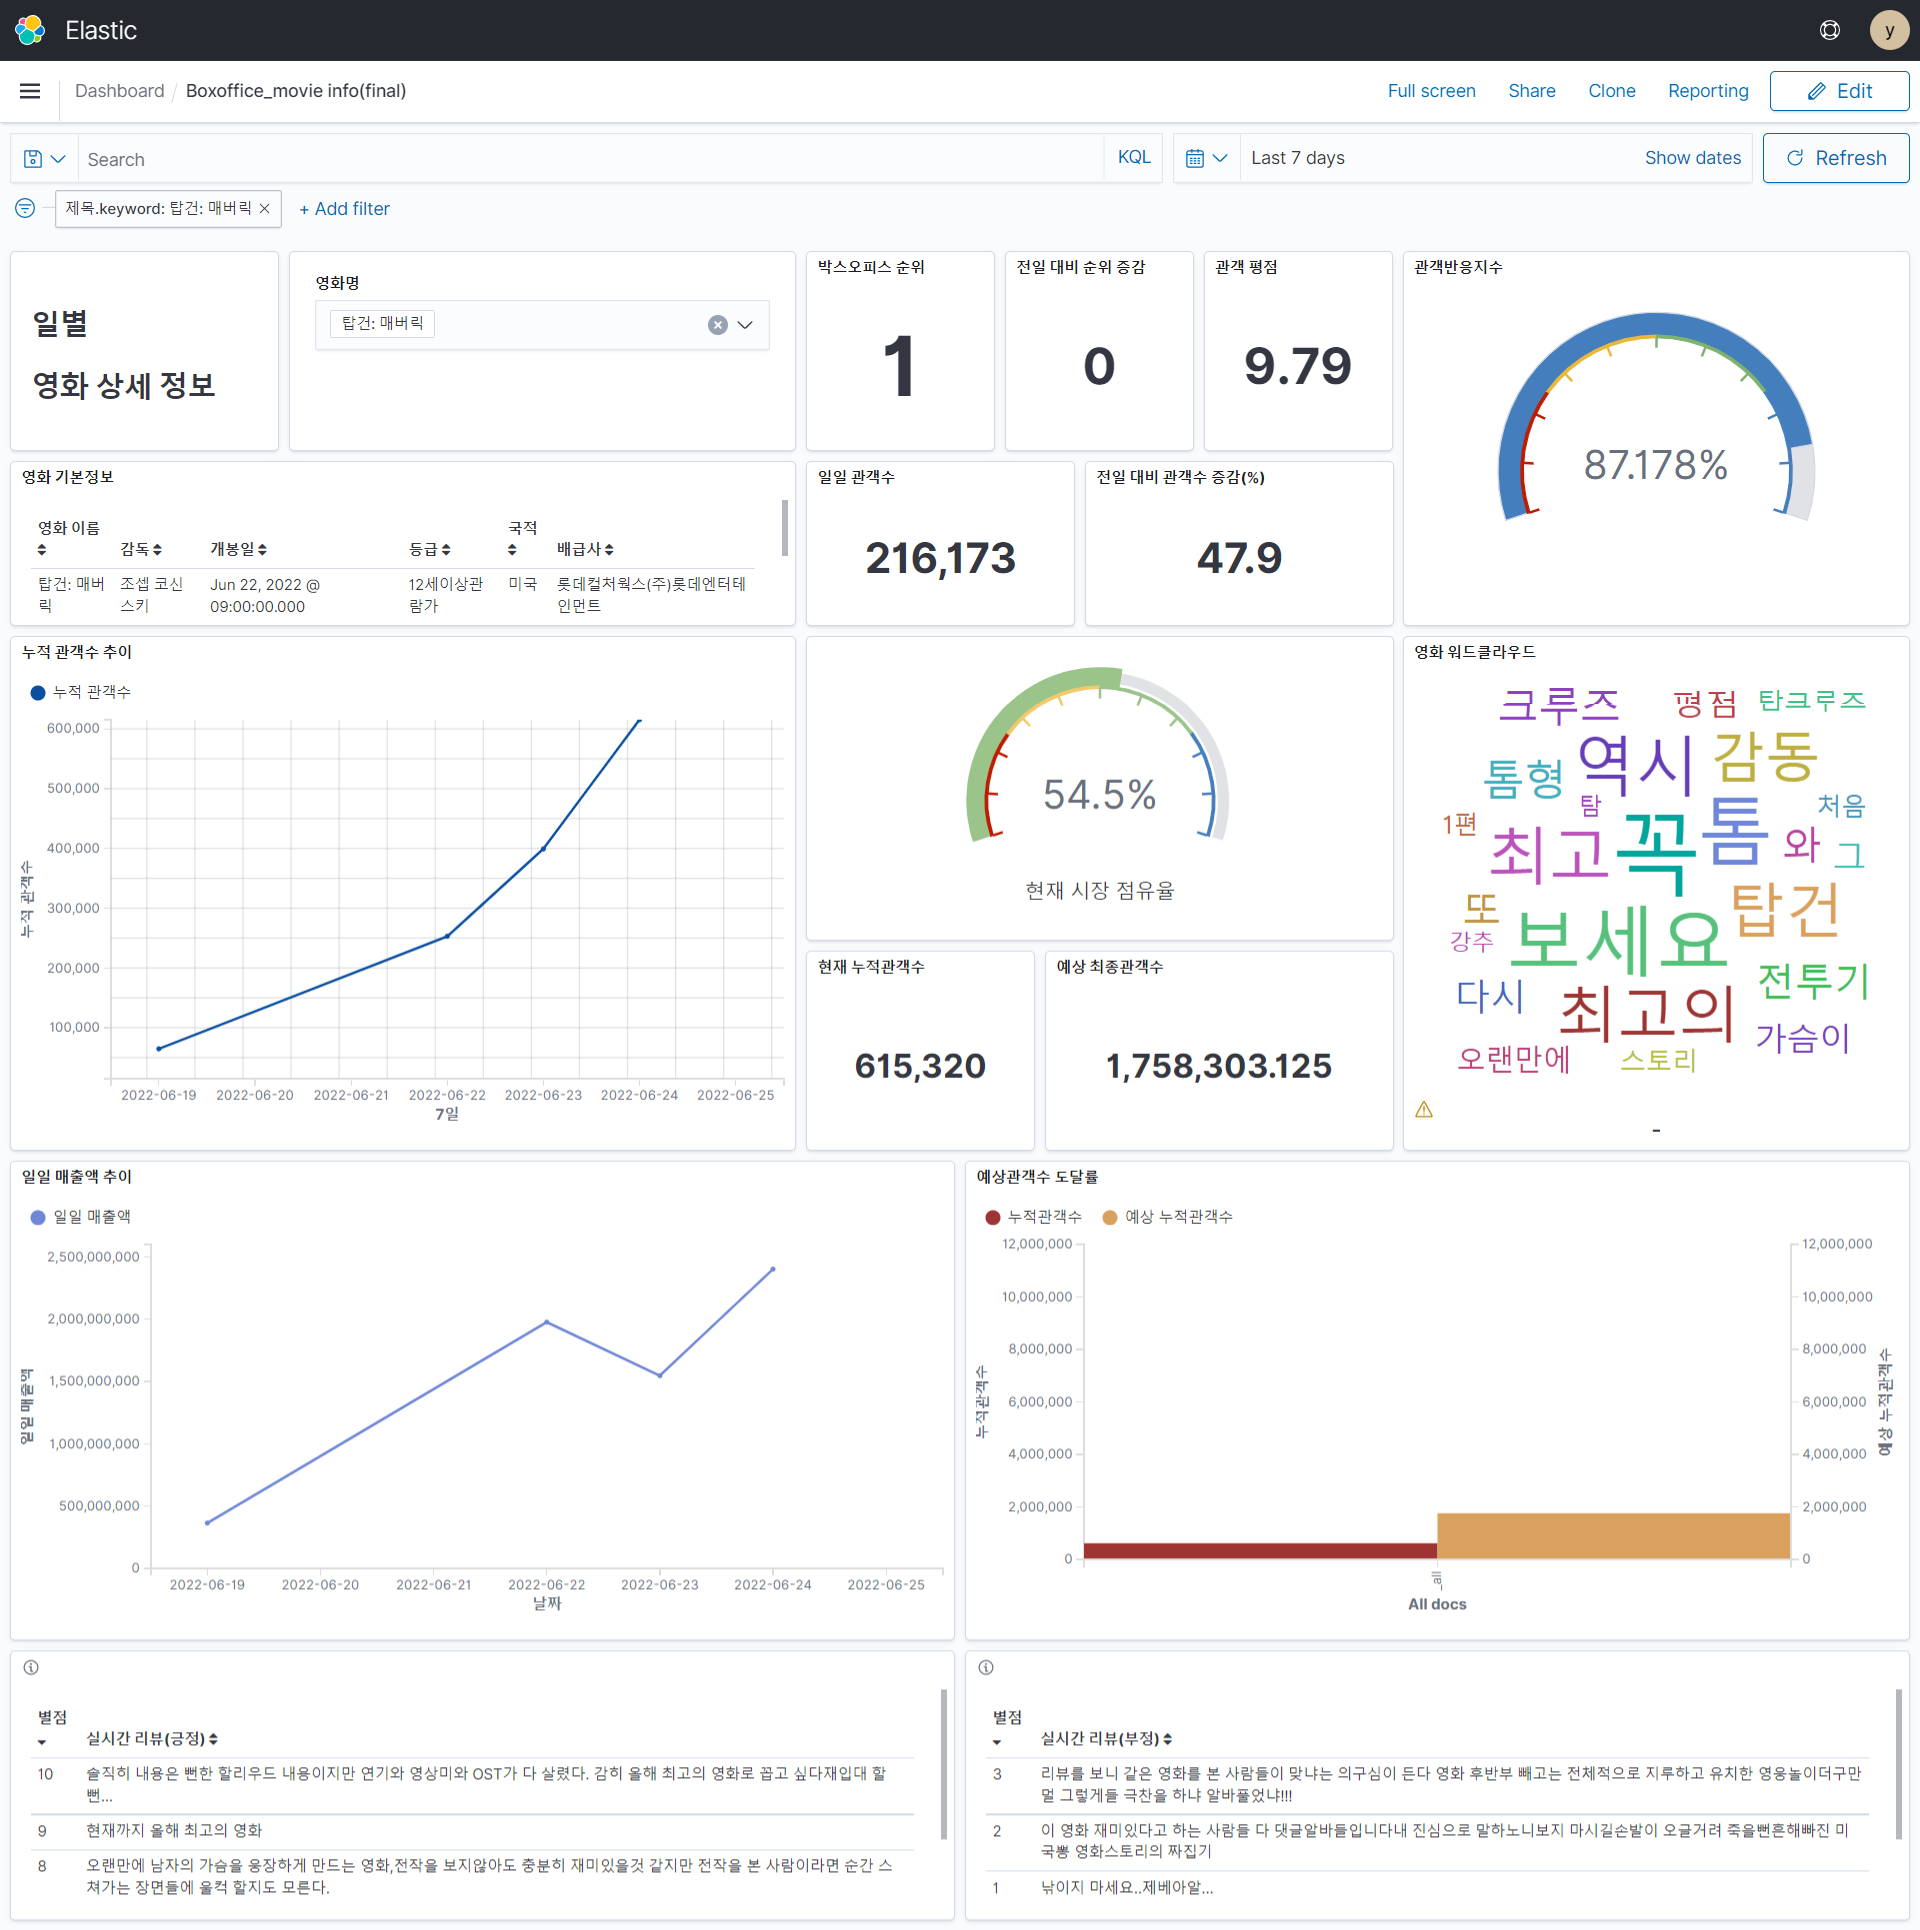Viewport: 1920px width, 1930px height.
Task: Click the Refresh button
Action: click(1835, 158)
